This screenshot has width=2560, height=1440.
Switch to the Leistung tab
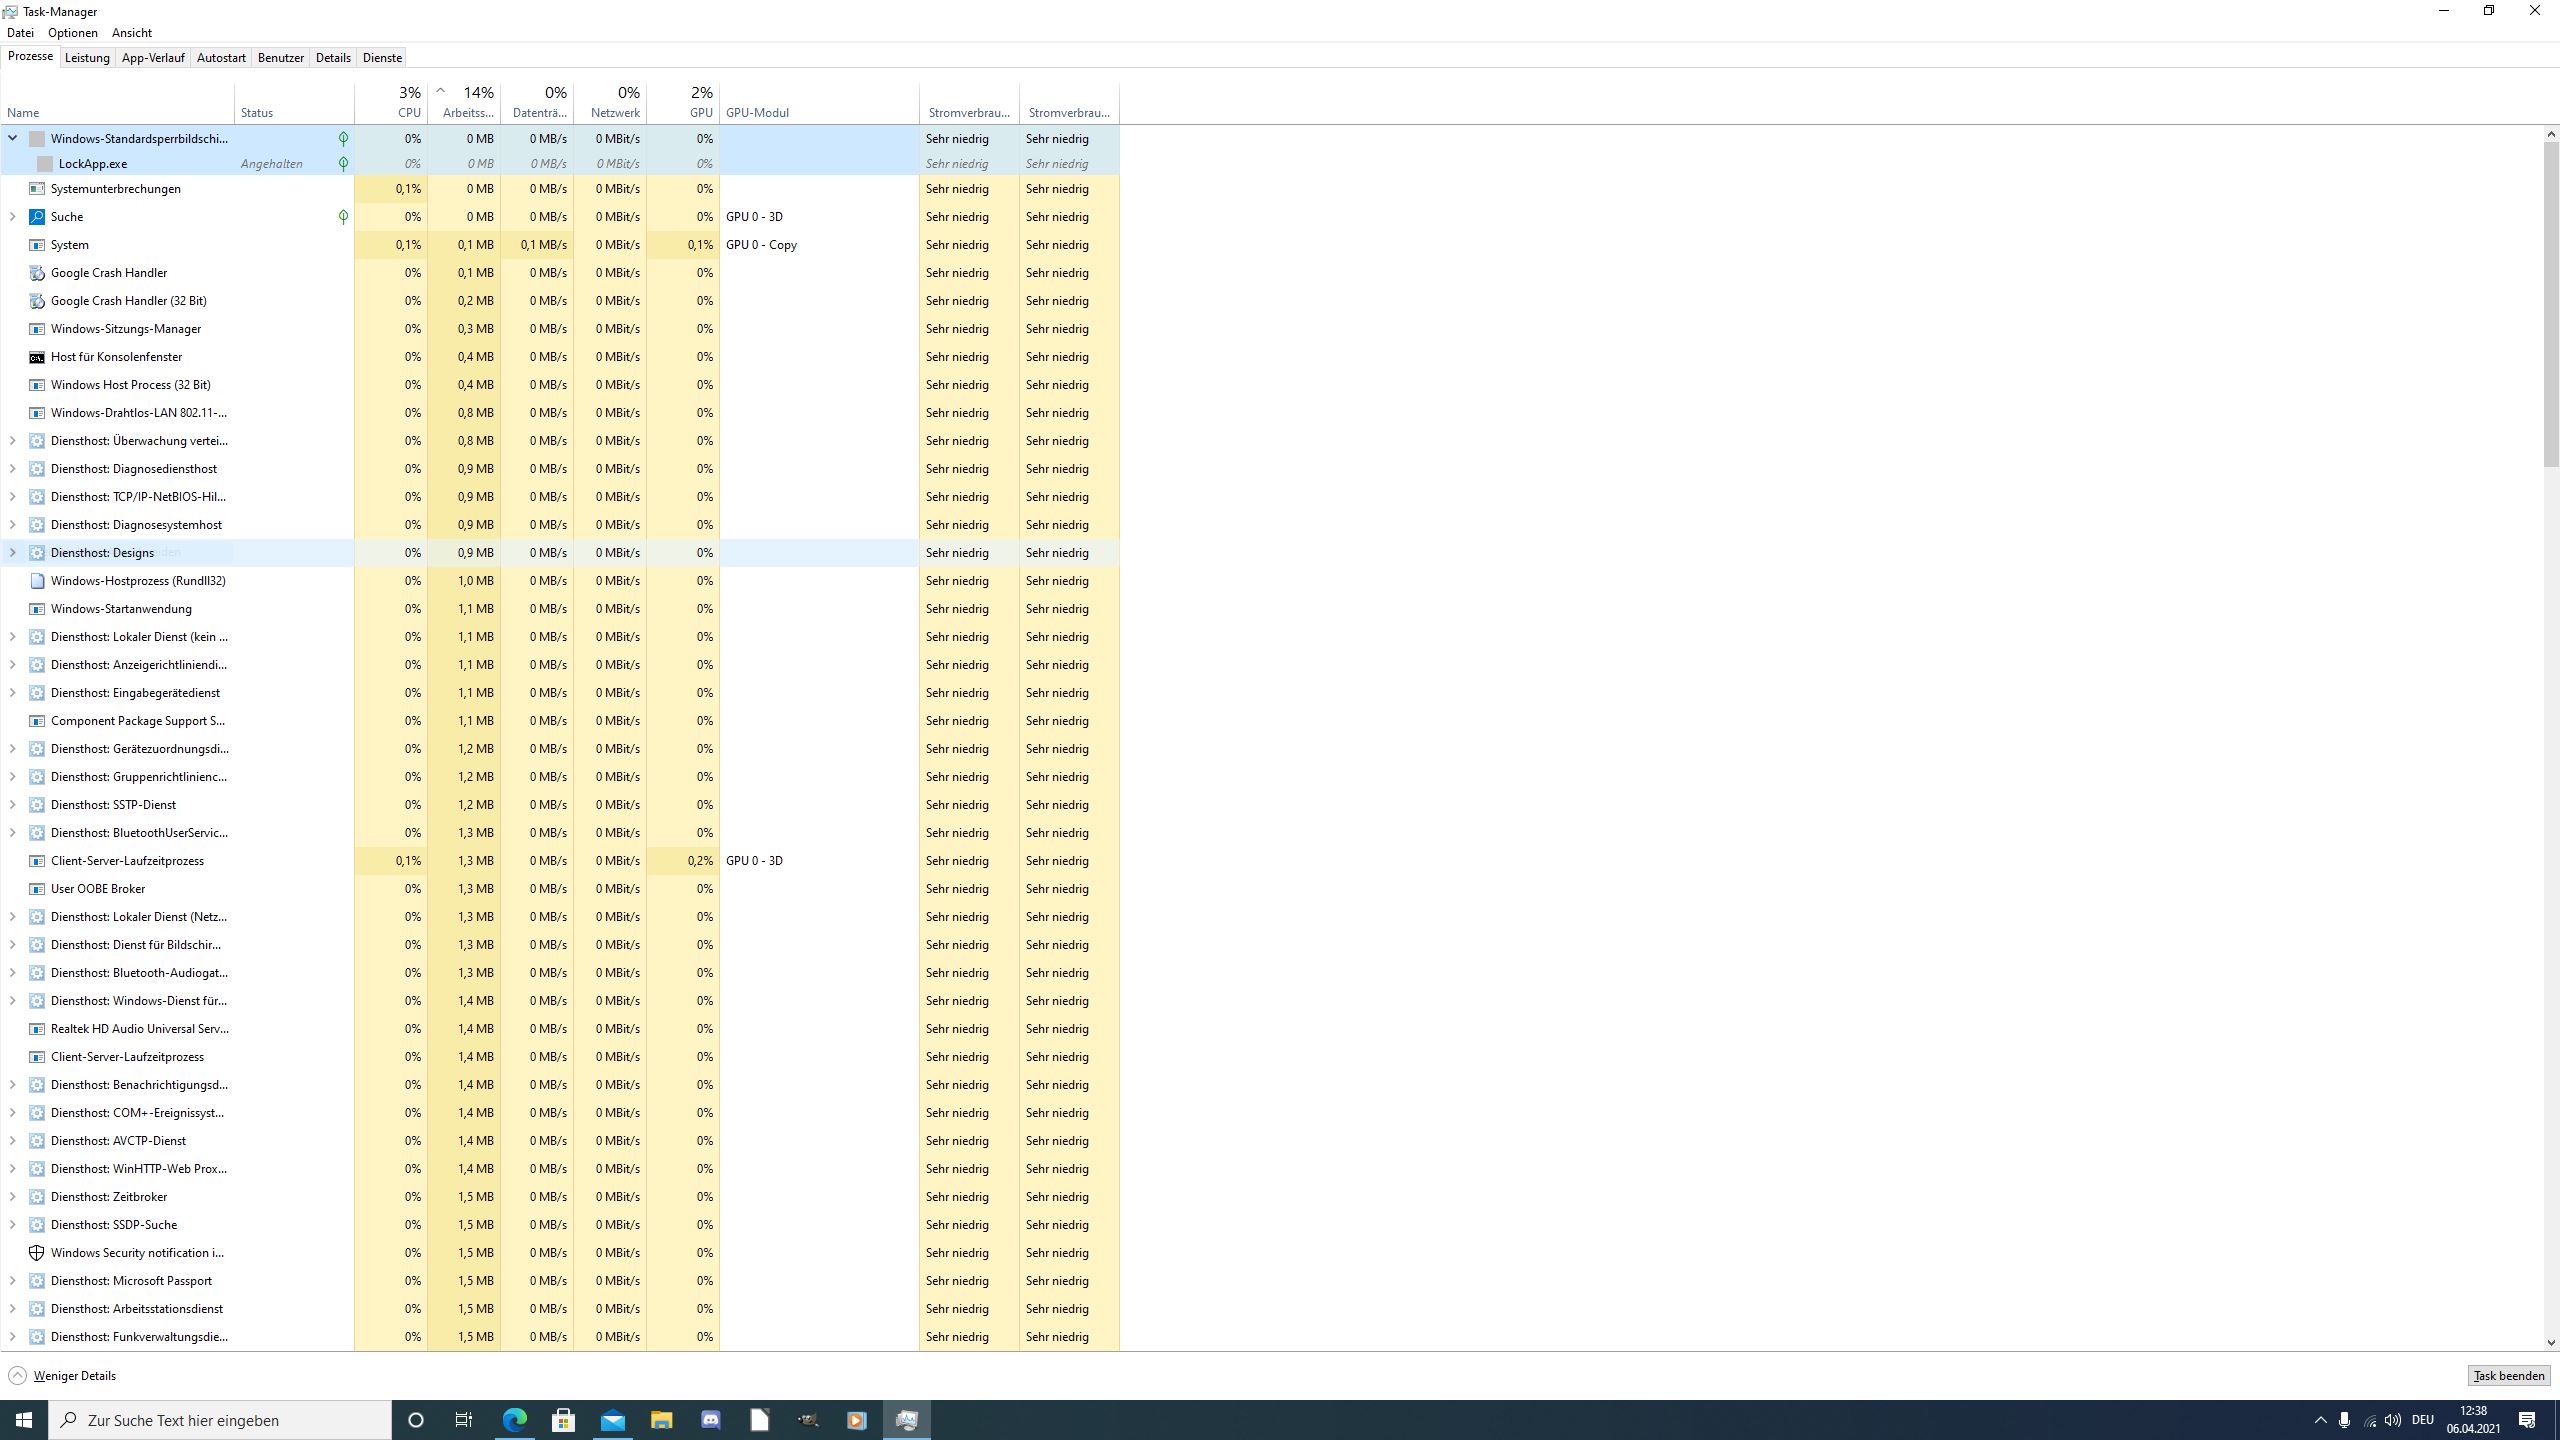87,58
